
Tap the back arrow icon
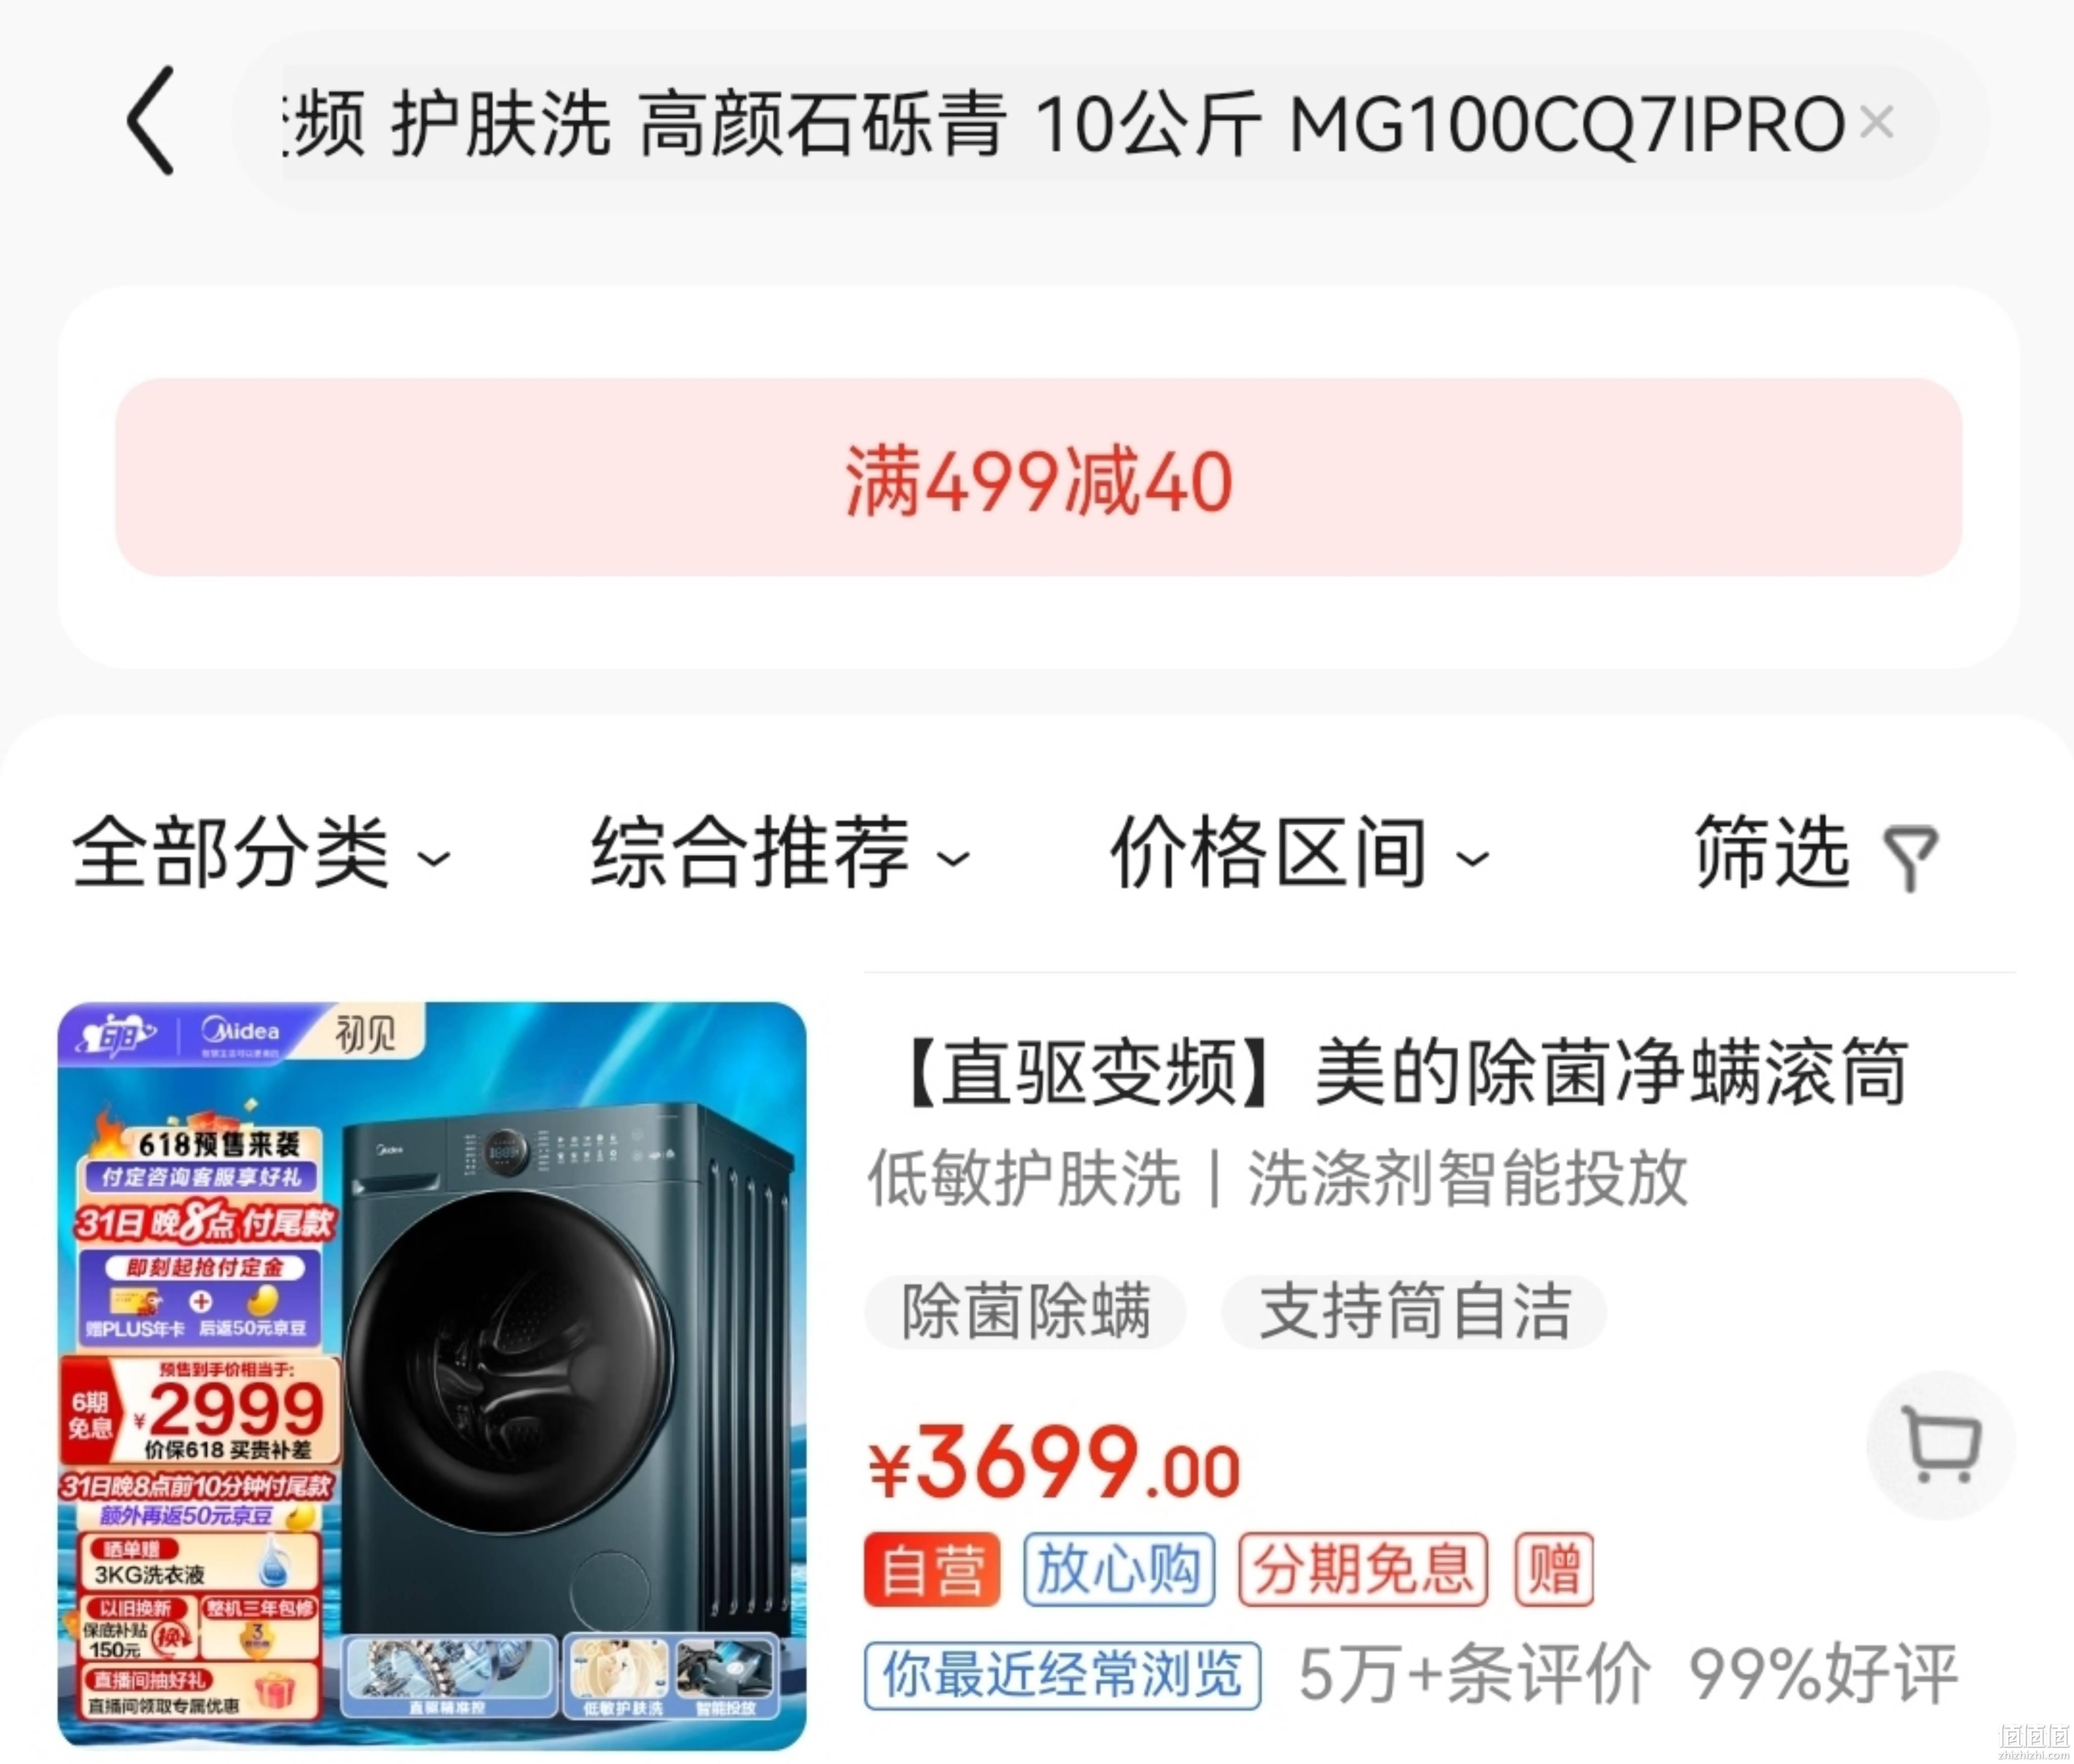152,121
